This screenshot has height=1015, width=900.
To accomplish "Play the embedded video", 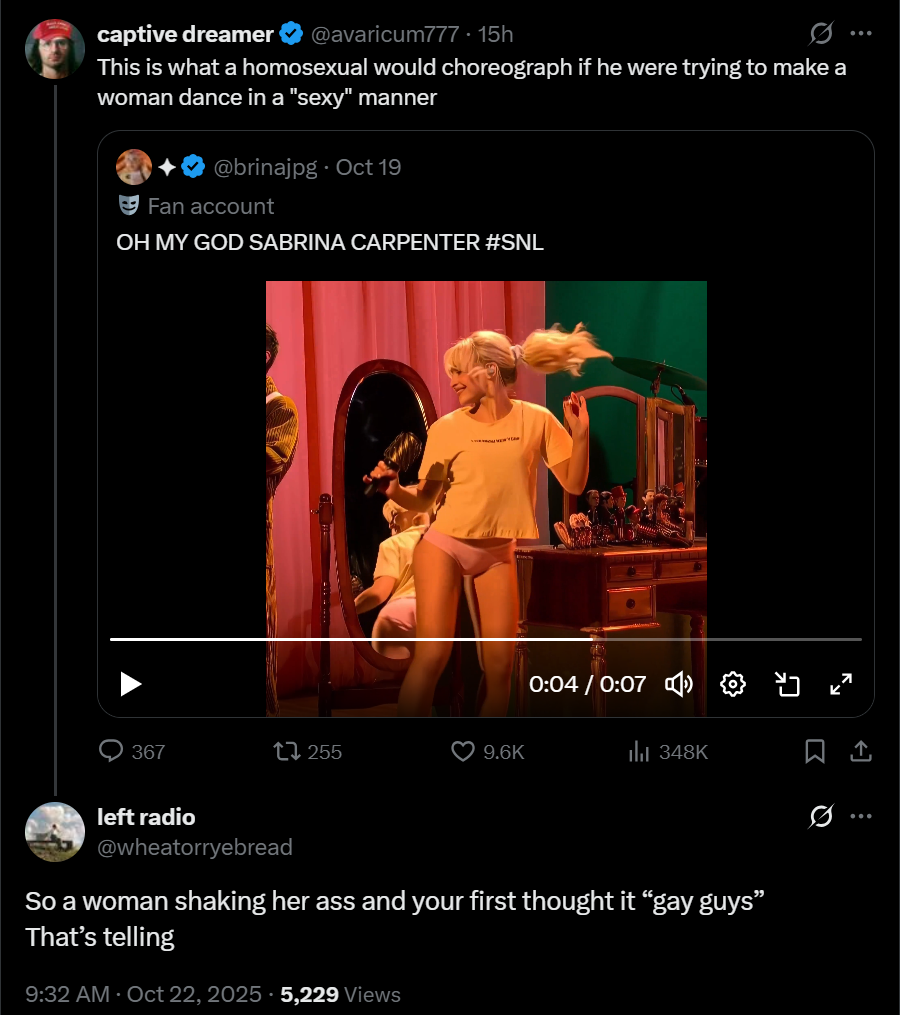I will pyautogui.click(x=130, y=684).
